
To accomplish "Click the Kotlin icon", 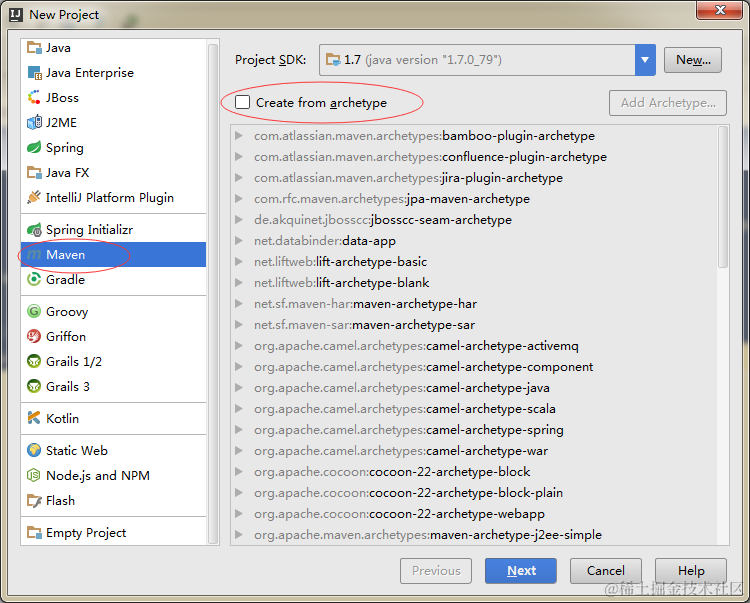I will point(34,418).
